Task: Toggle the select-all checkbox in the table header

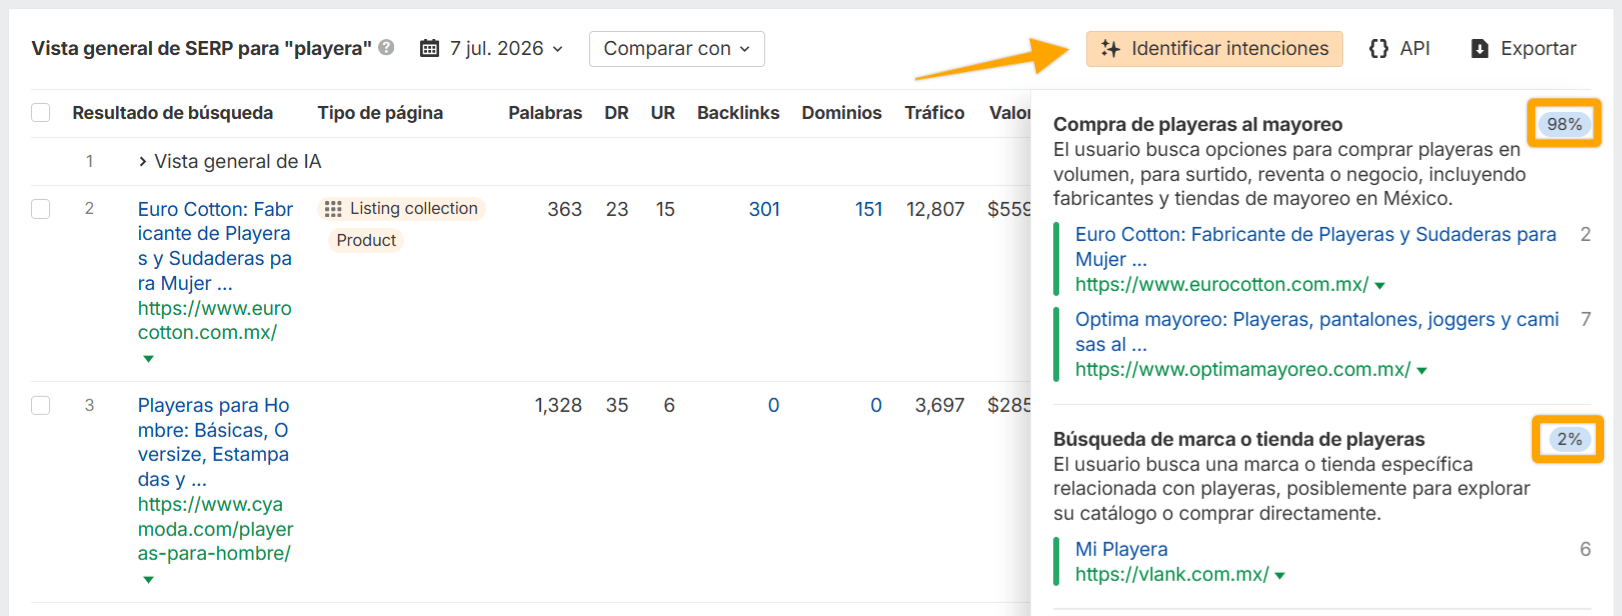Action: [x=41, y=113]
